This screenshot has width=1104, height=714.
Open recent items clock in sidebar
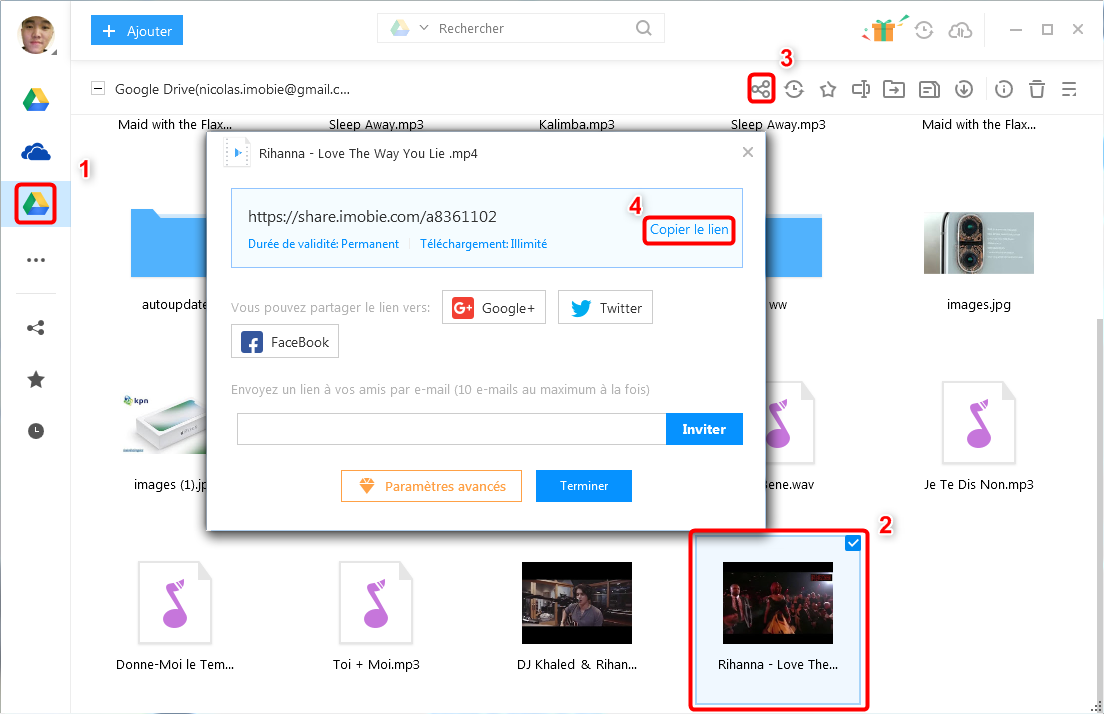click(36, 431)
